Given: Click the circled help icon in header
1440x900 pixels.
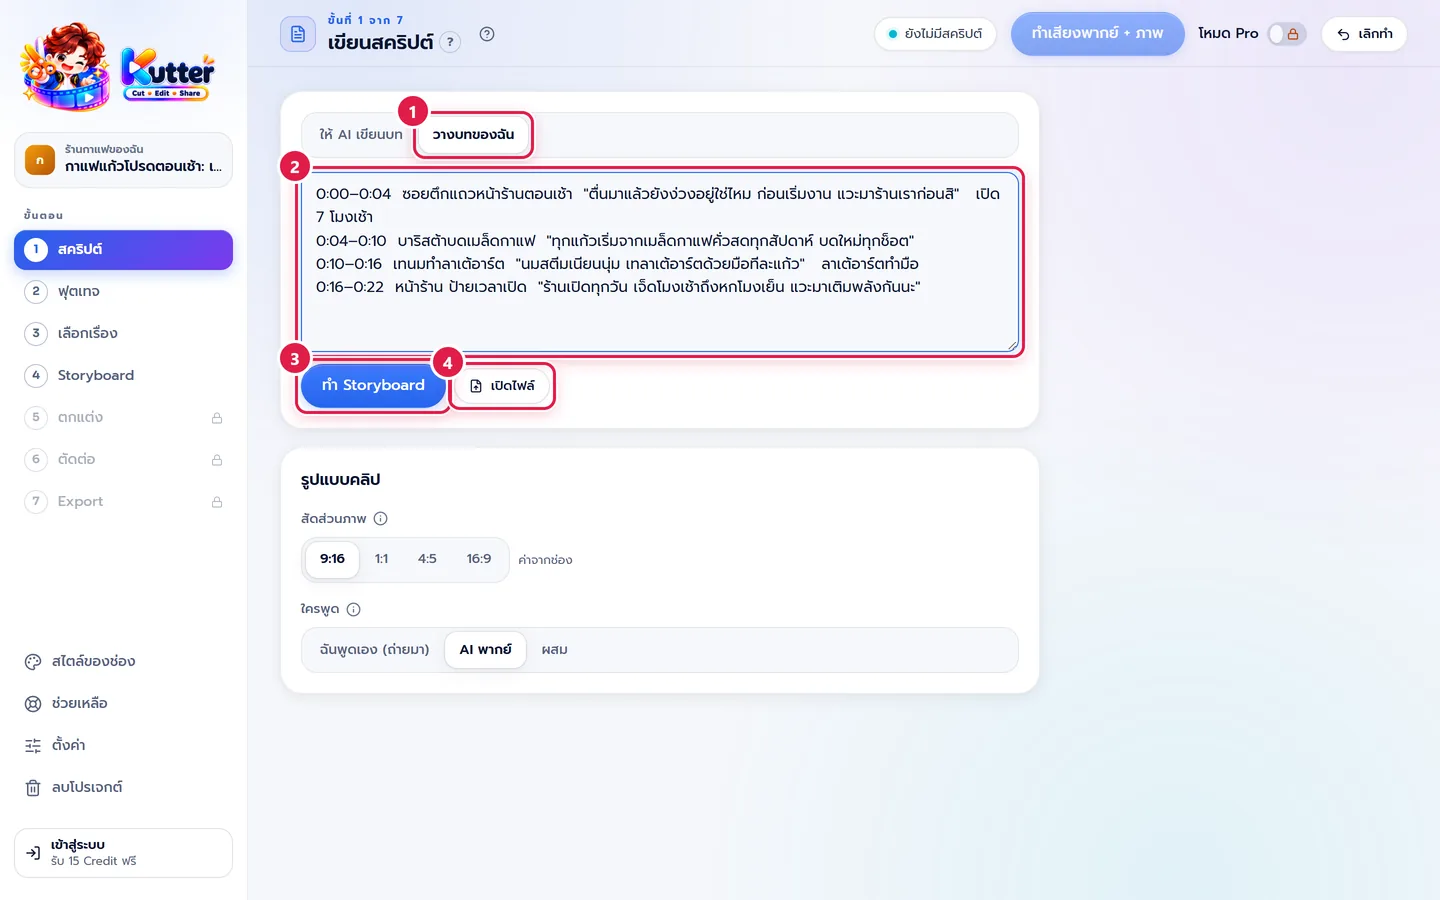Looking at the screenshot, I should 487,34.
